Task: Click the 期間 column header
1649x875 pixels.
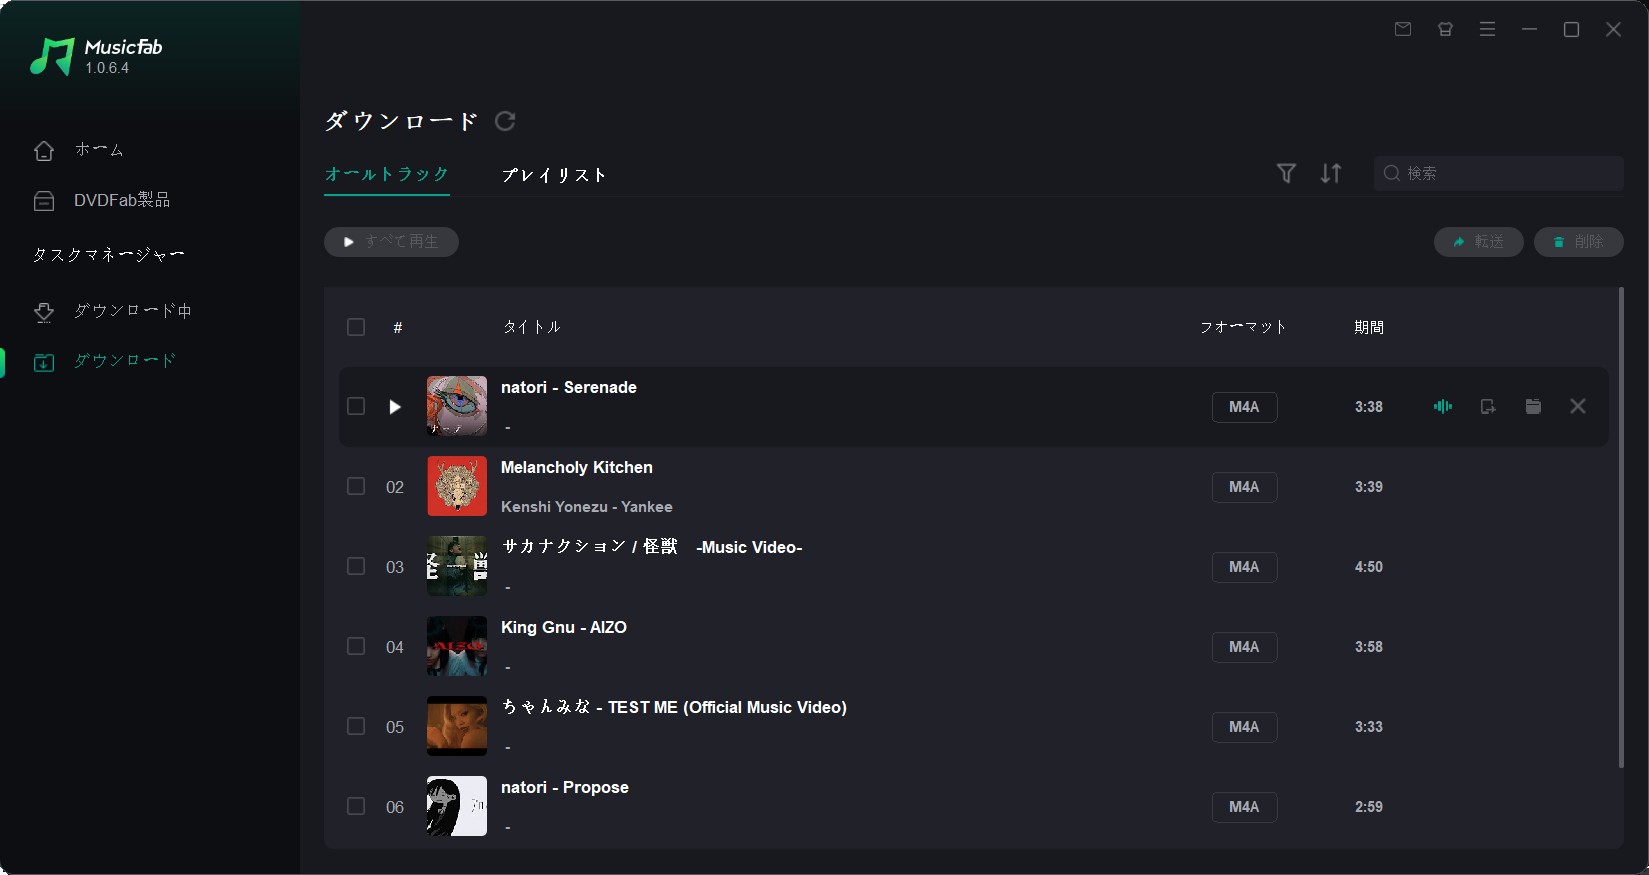Action: [1369, 327]
